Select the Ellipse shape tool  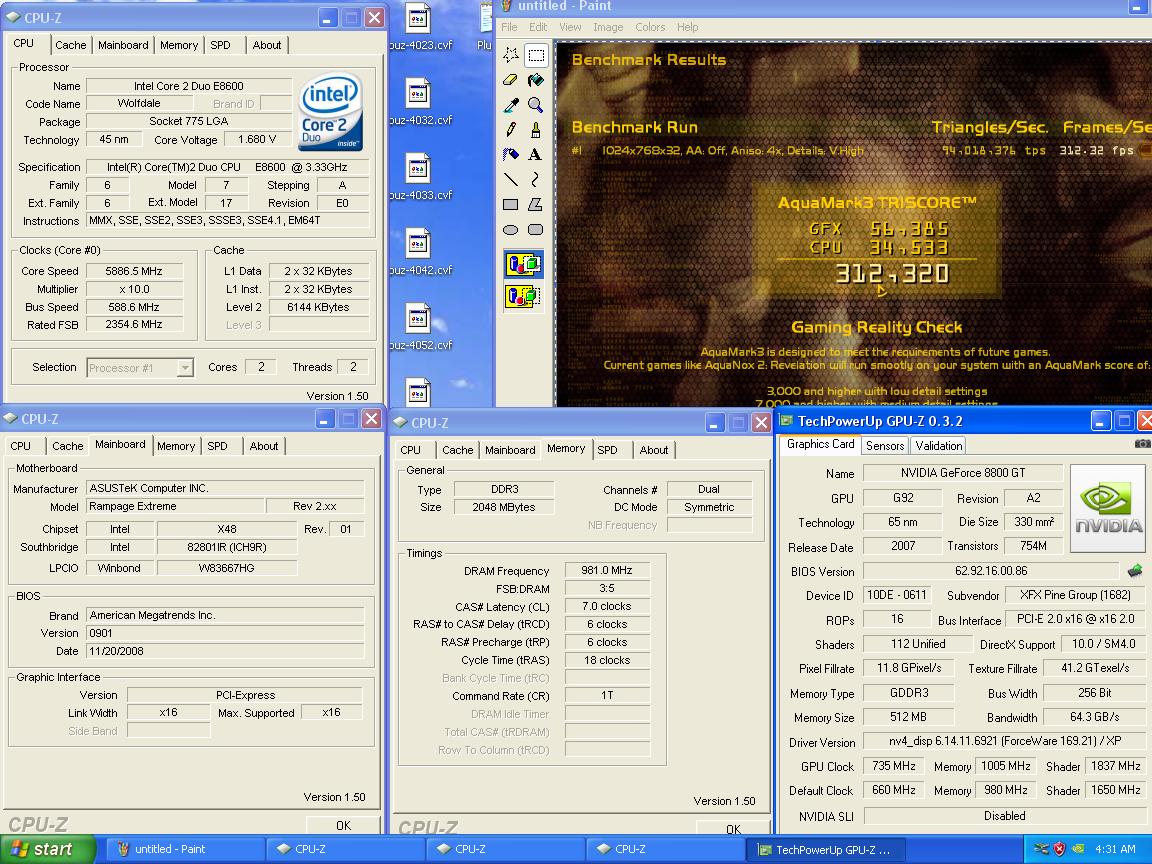[x=511, y=229]
